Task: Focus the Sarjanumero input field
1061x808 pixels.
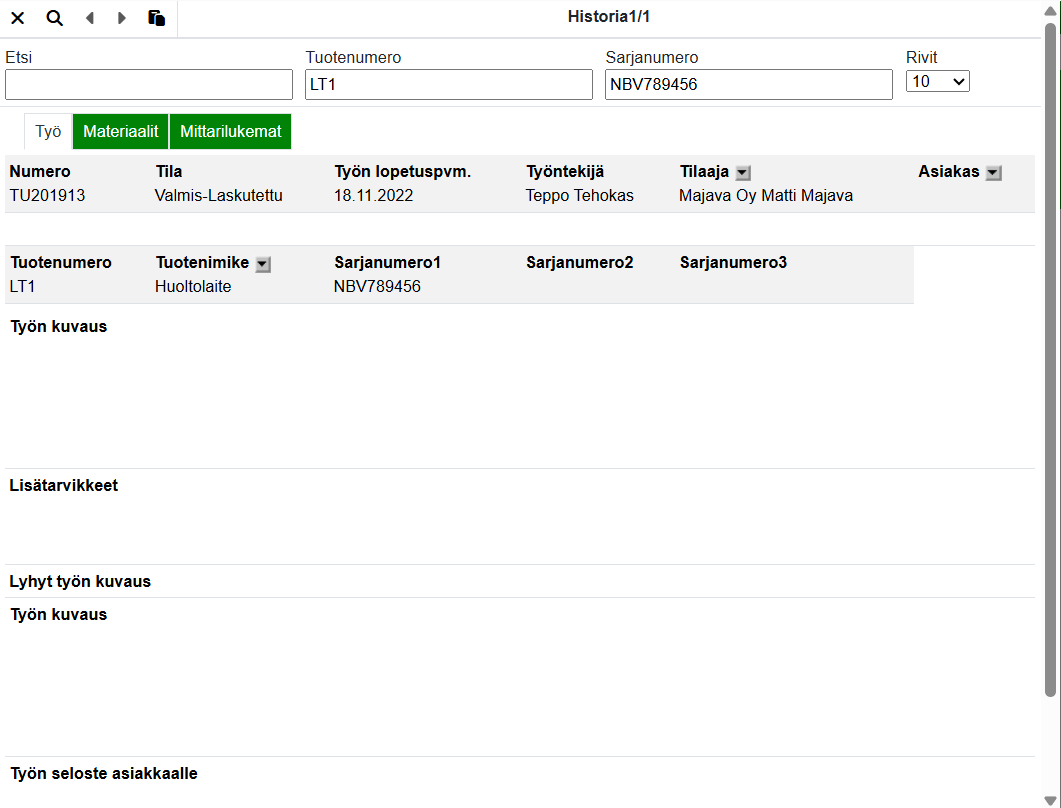Action: pos(749,85)
